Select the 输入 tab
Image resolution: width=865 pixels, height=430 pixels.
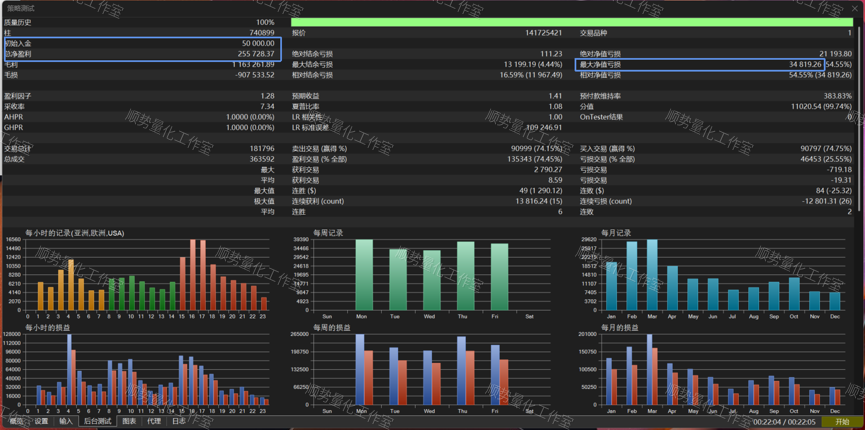(x=66, y=421)
